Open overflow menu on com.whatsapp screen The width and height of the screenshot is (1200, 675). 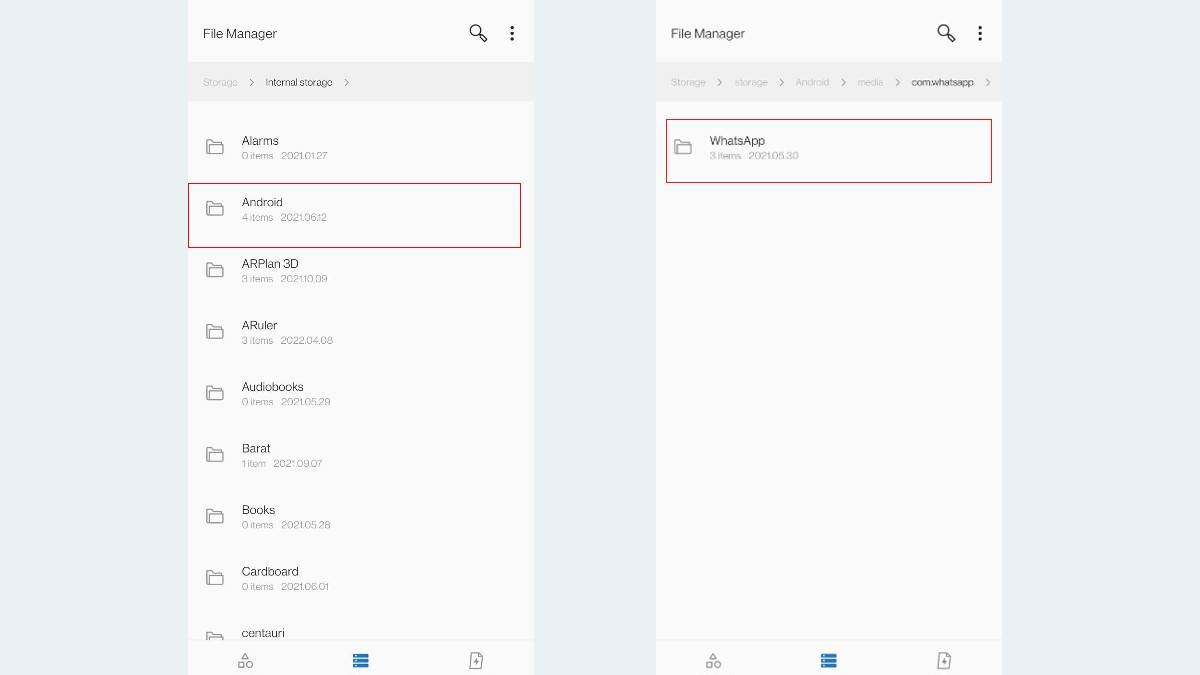click(980, 33)
